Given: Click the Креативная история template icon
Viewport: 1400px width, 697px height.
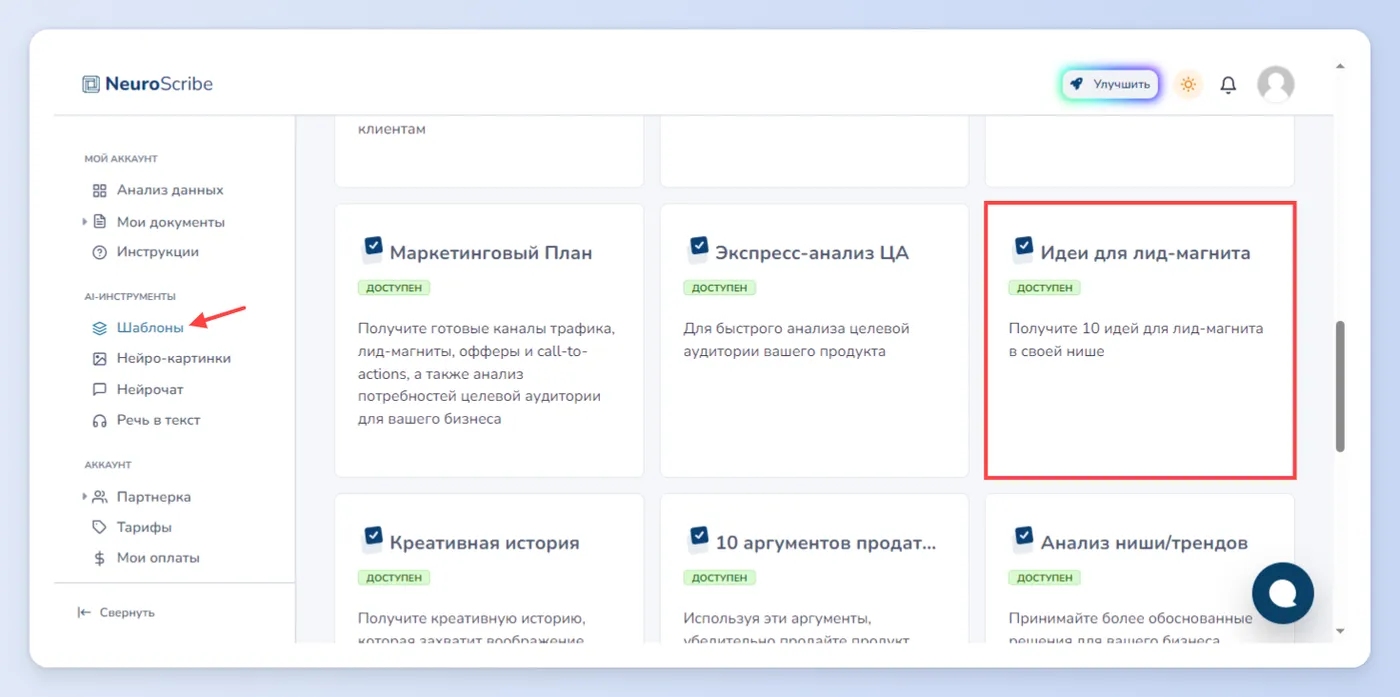Looking at the screenshot, I should [x=372, y=540].
